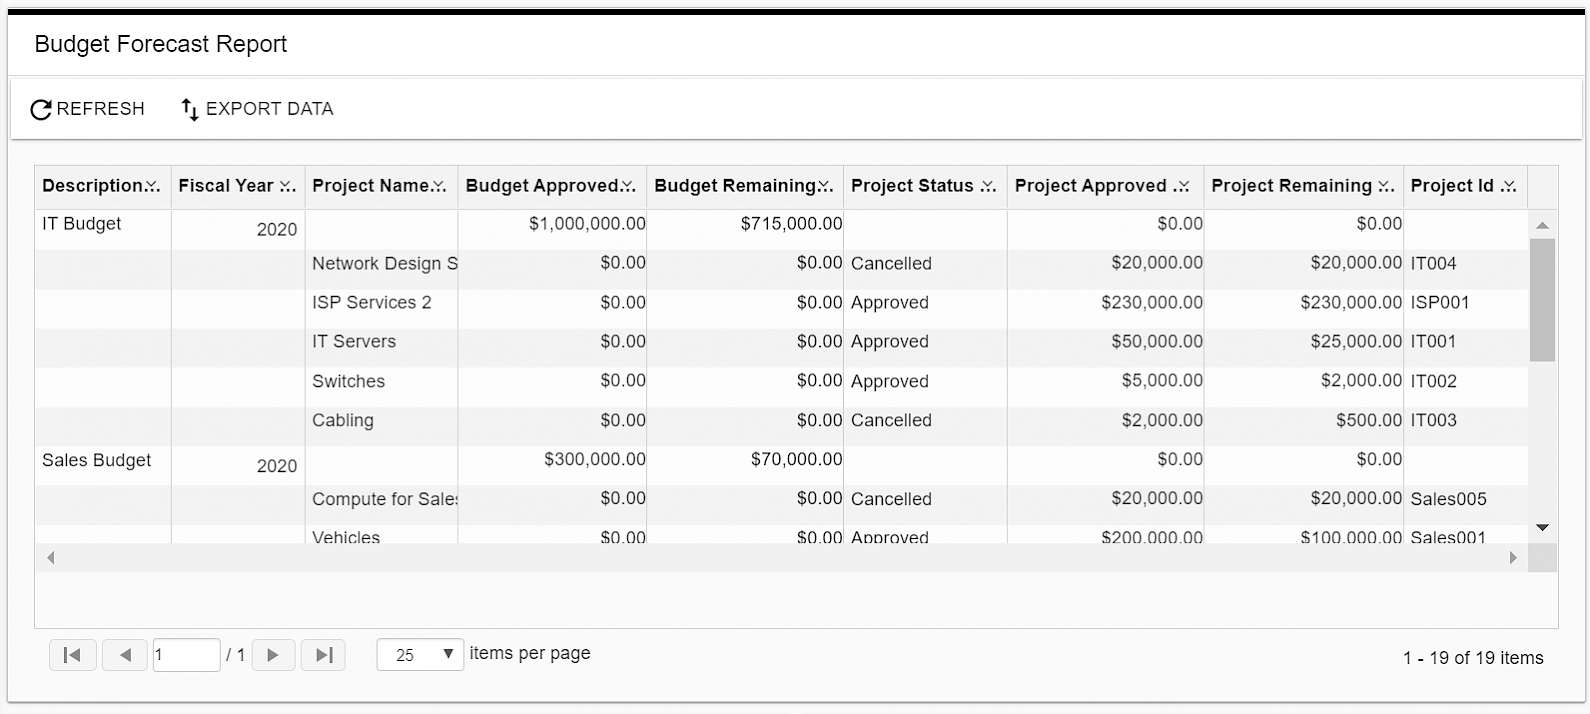Click the horizontal scrollbar right arrow
The height and width of the screenshot is (714, 1590).
click(x=1514, y=558)
